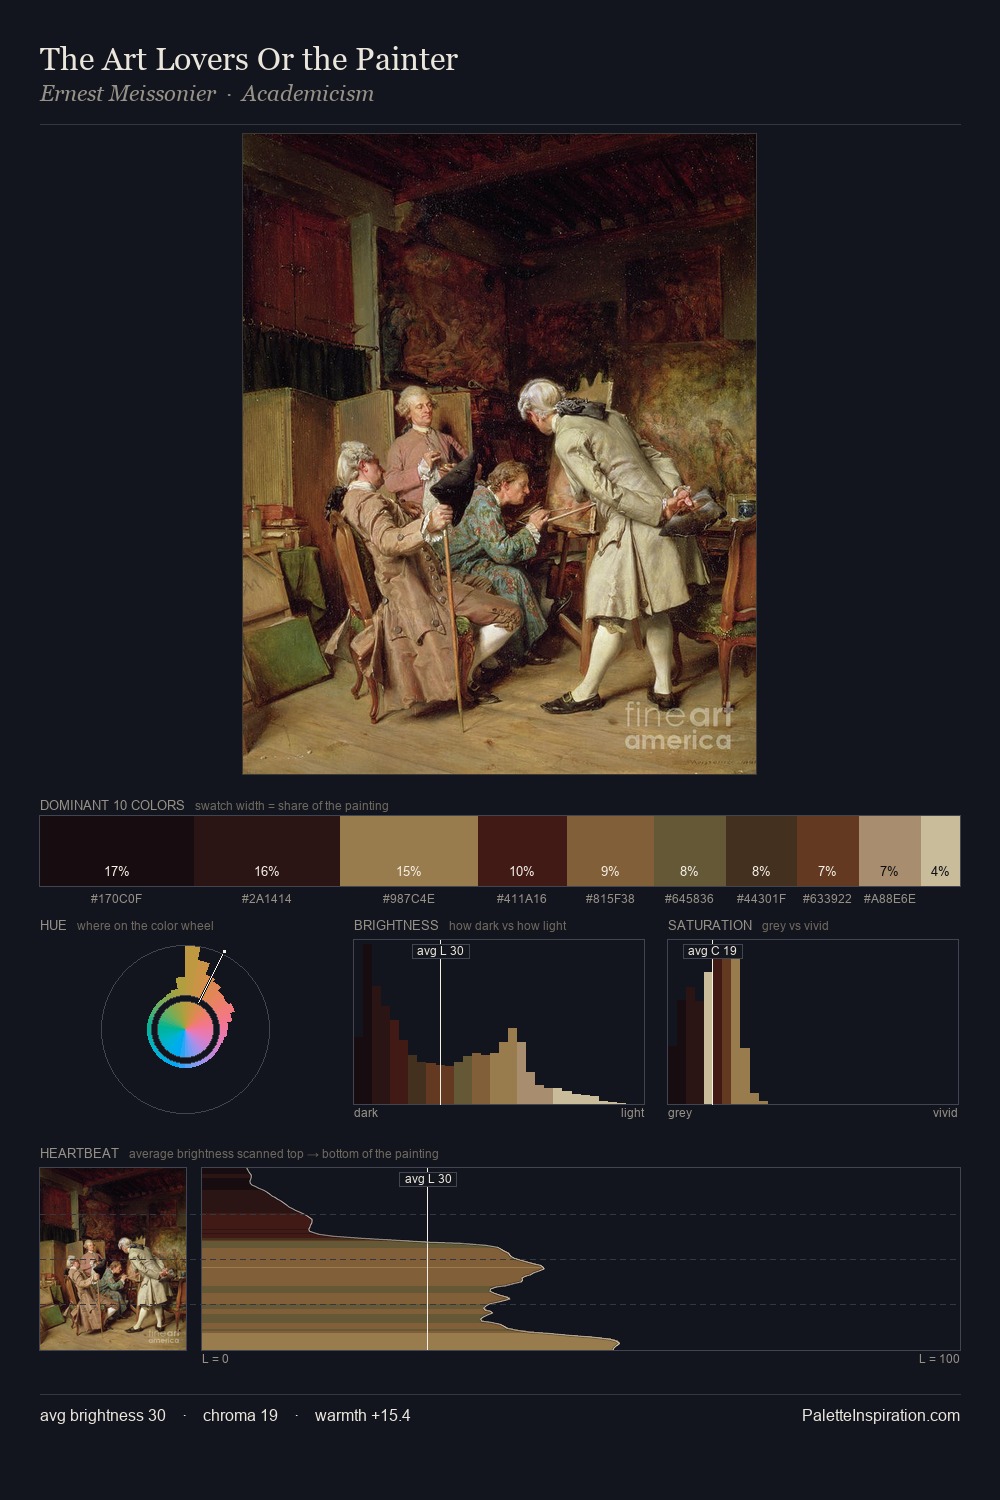Click the hex code label '#2A1414'
The height and width of the screenshot is (1500, 1000).
tap(267, 899)
